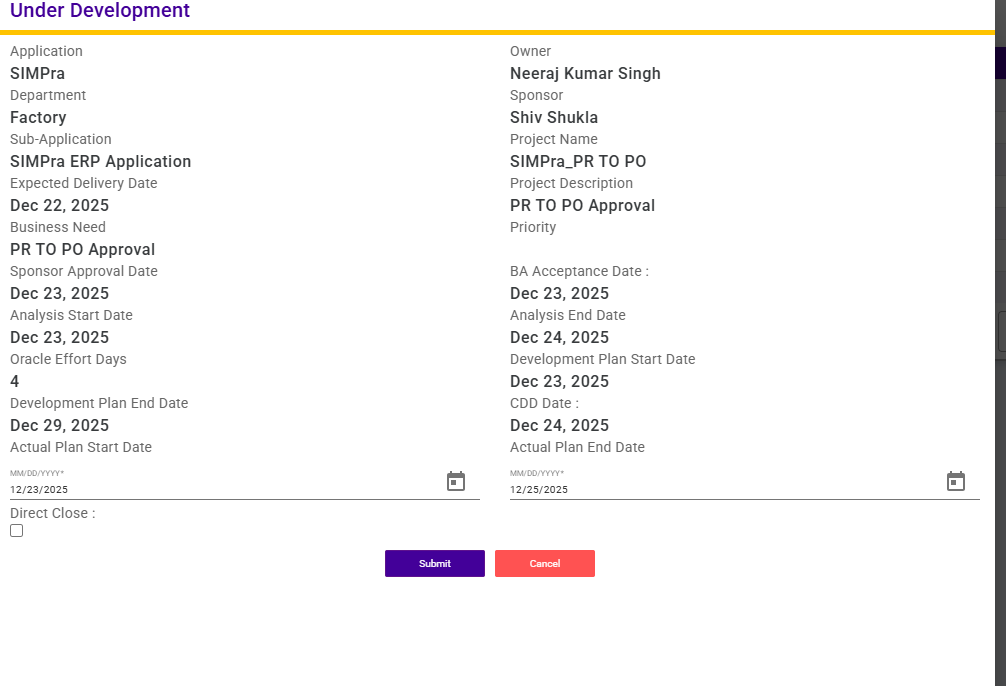Click the Factory department value
Viewport: 1006px width, 686px height.
coord(38,117)
